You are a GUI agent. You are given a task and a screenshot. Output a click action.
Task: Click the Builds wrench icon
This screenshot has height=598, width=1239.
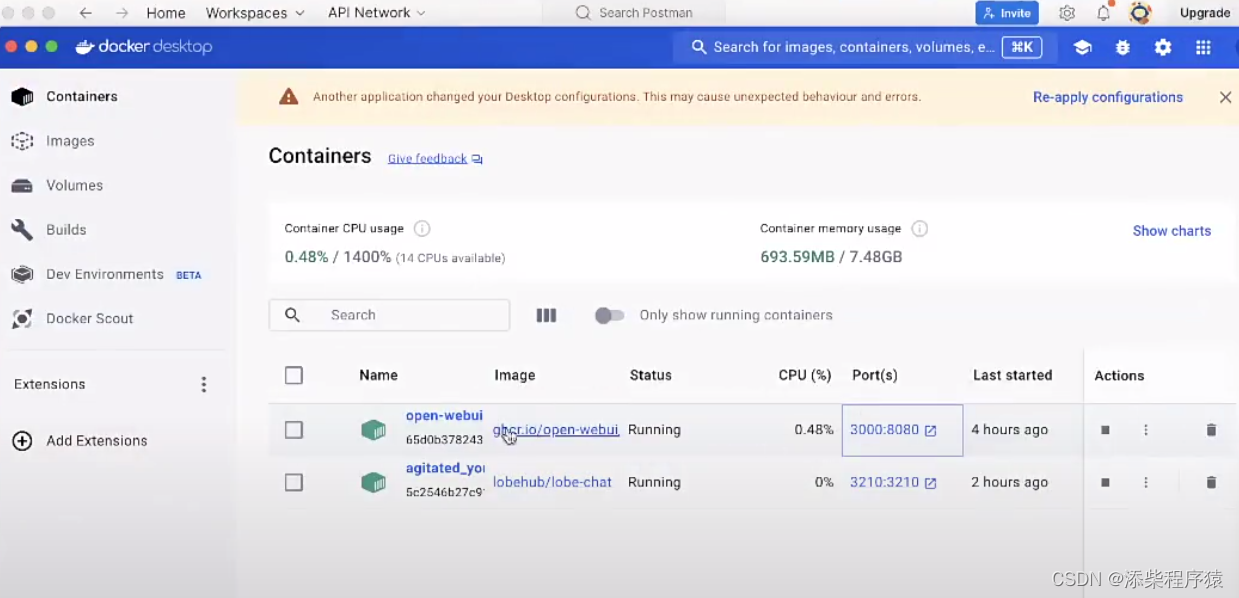point(22,230)
